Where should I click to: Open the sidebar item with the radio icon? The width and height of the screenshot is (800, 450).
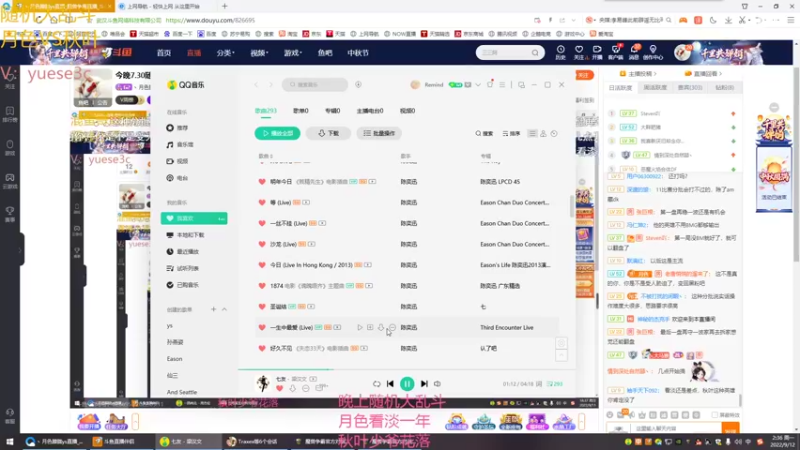click(177, 178)
